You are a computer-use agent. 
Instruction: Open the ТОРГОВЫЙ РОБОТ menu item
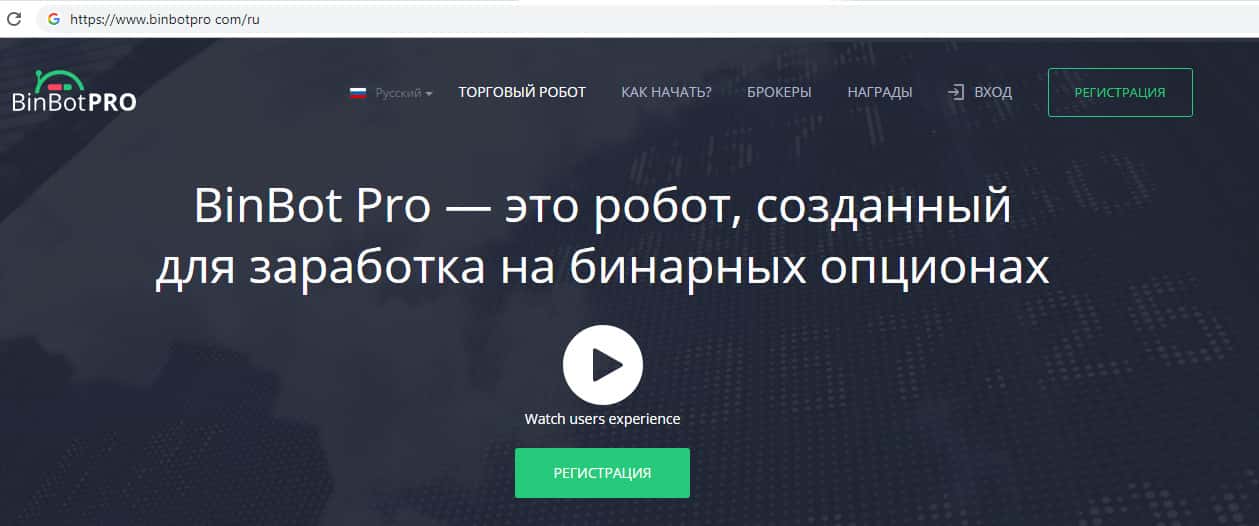[x=522, y=92]
